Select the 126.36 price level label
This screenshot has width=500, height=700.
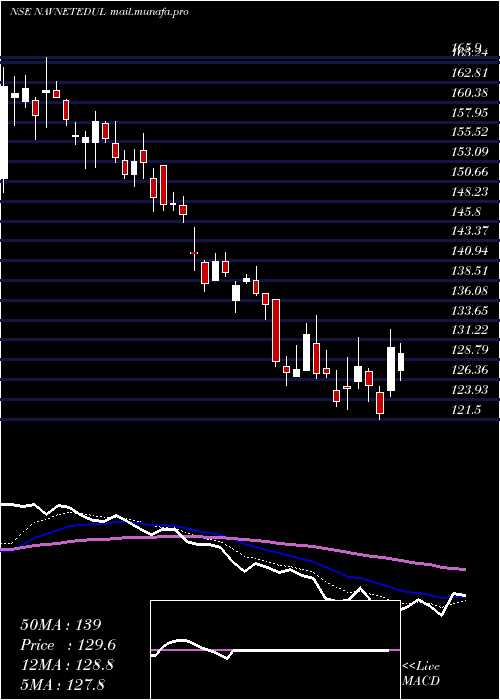coord(469,370)
